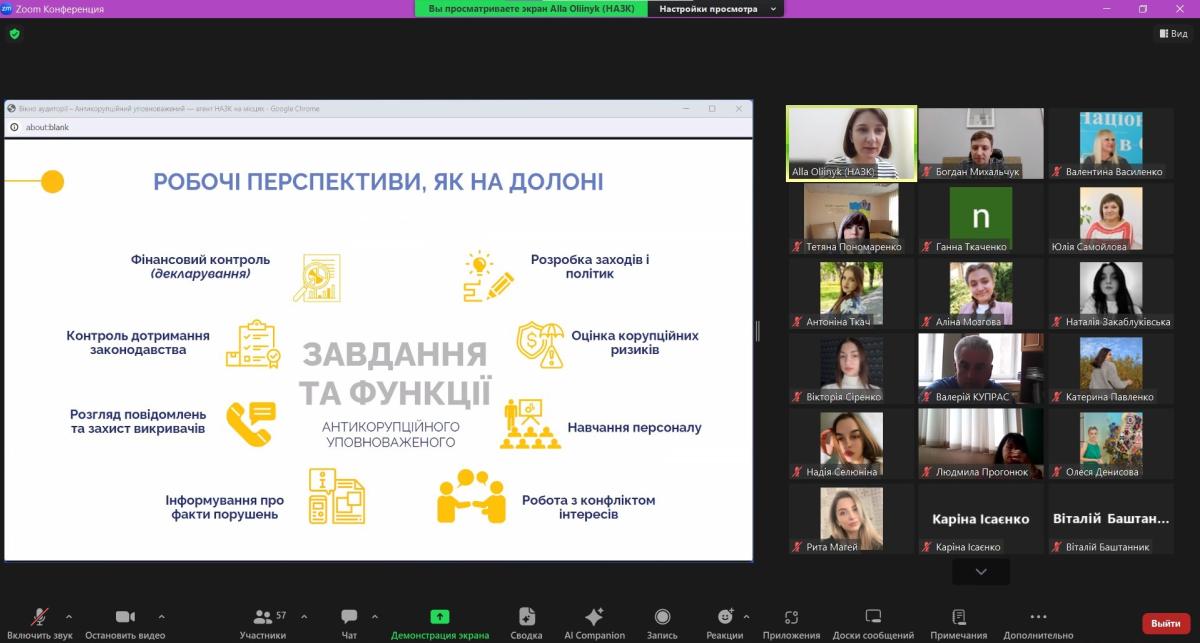Select Аліна Мозгова video tile

981,293
